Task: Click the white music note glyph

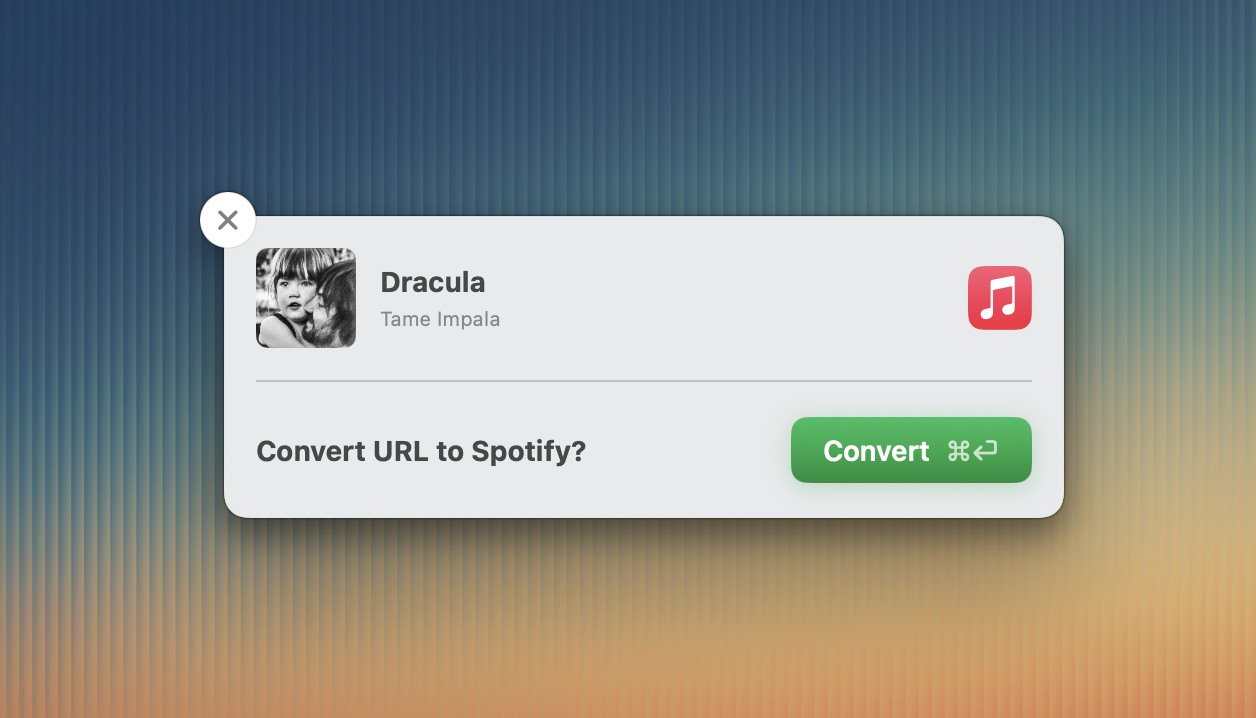Action: (999, 298)
